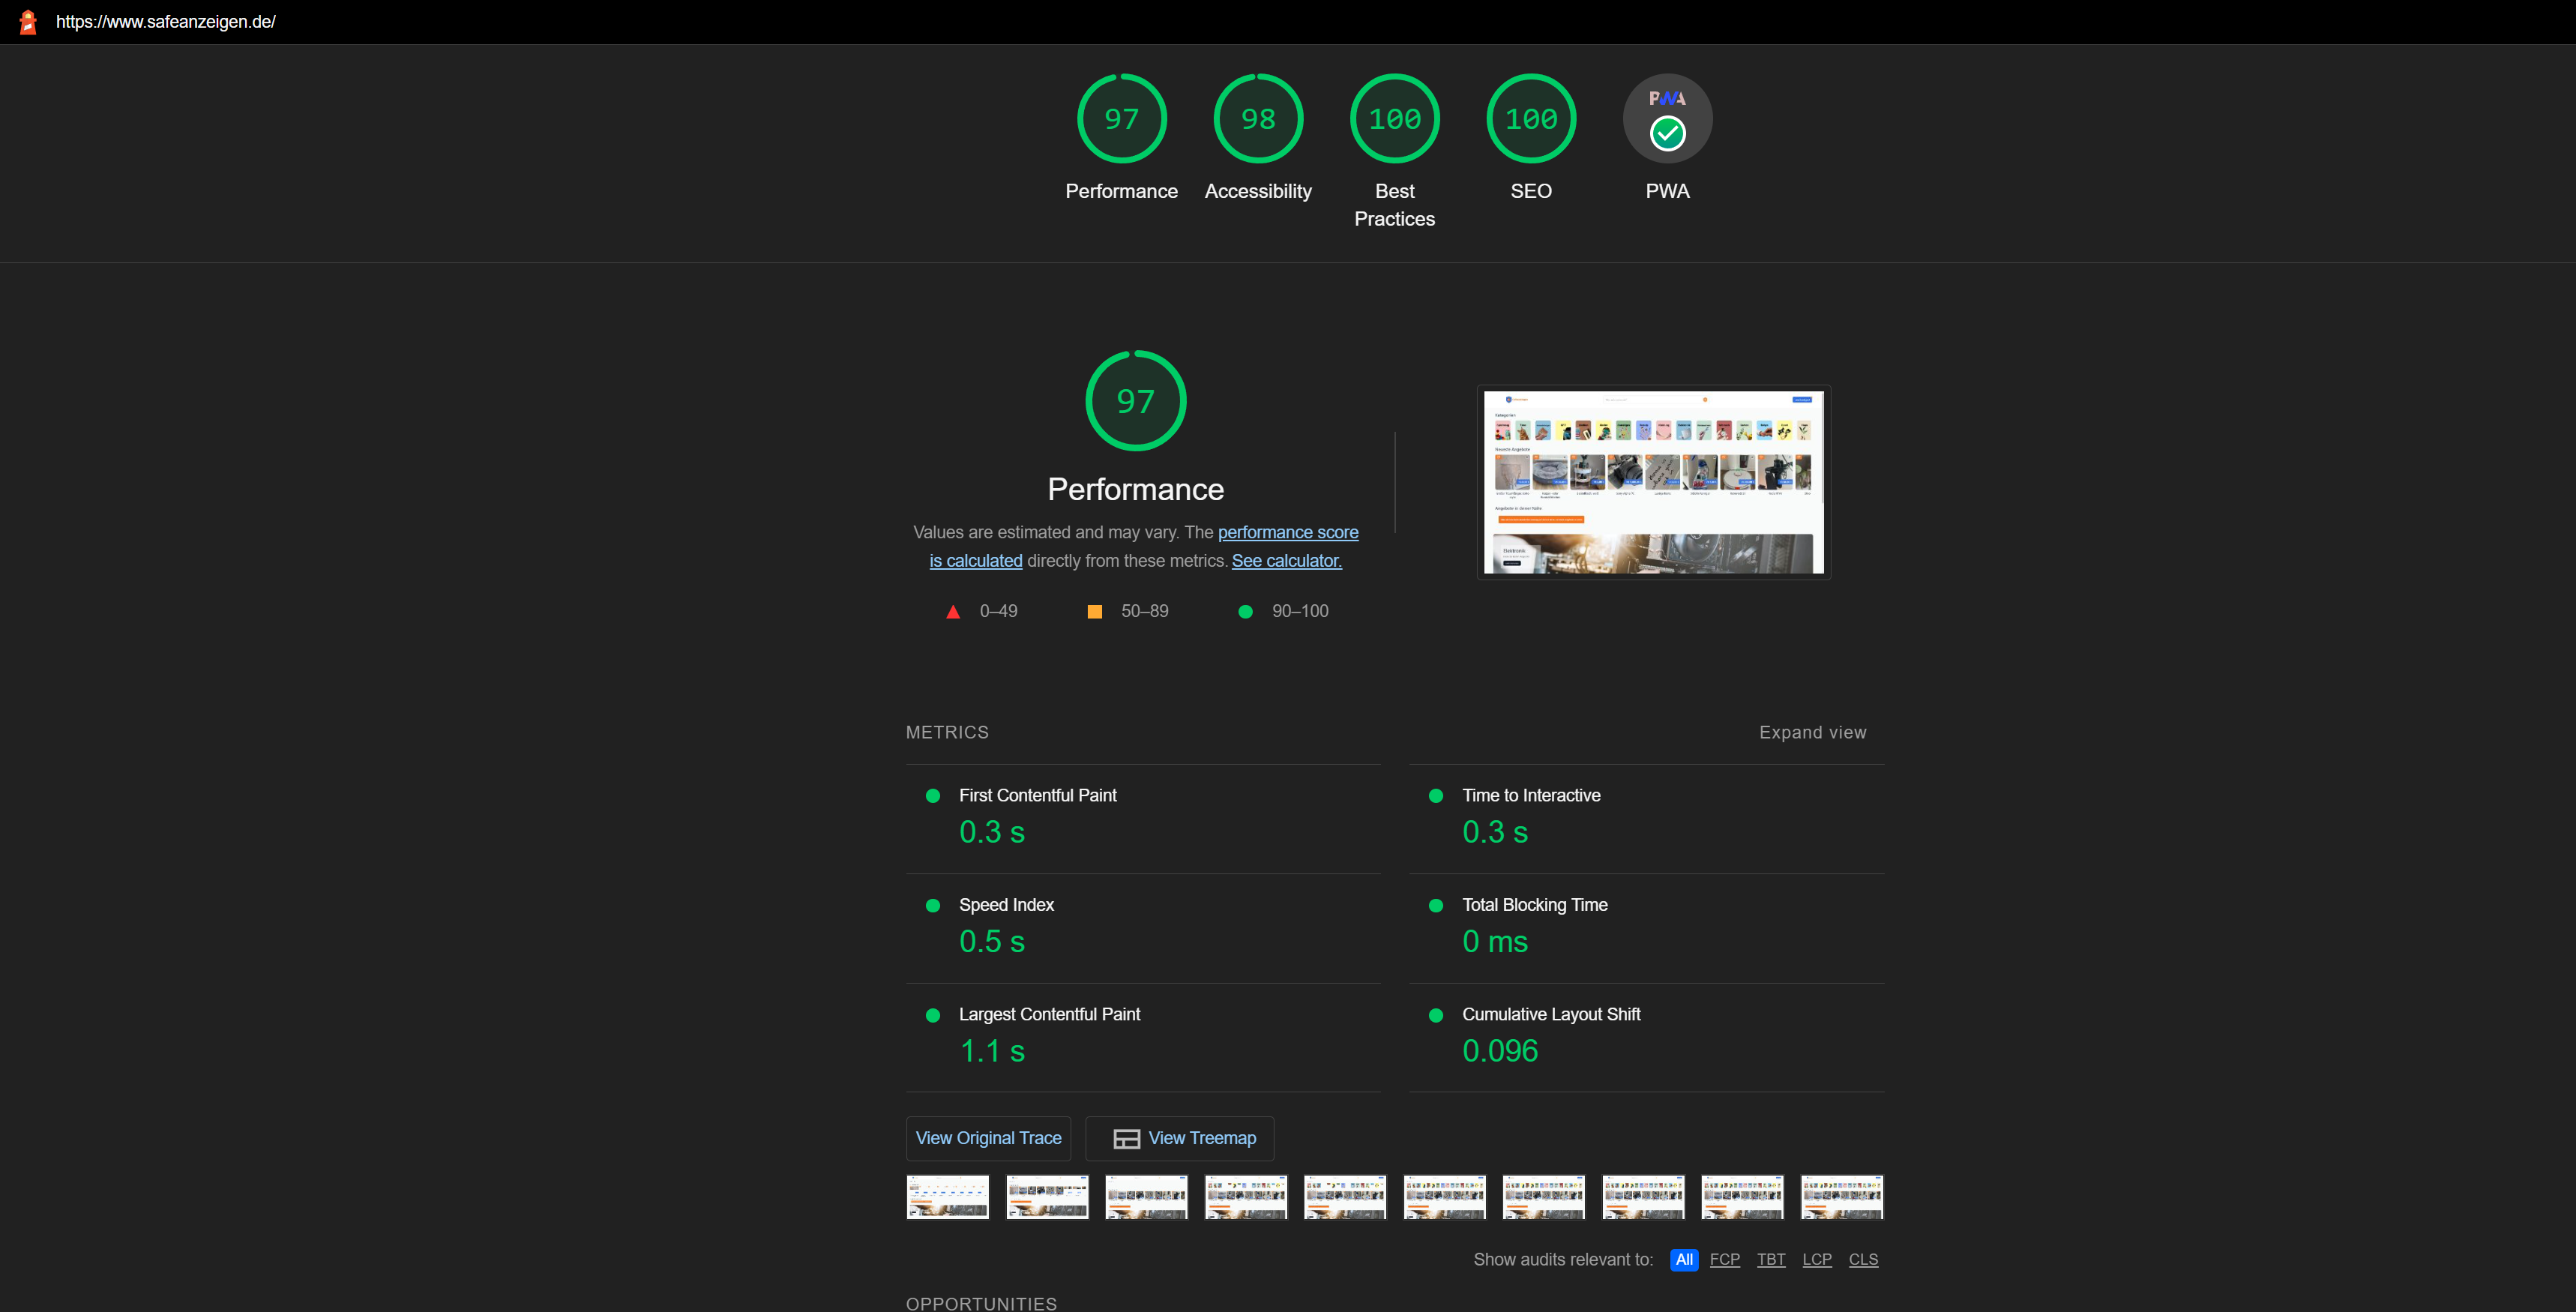Expand the First Contentful Paint metric
The width and height of the screenshot is (2576, 1312).
pos(1037,796)
